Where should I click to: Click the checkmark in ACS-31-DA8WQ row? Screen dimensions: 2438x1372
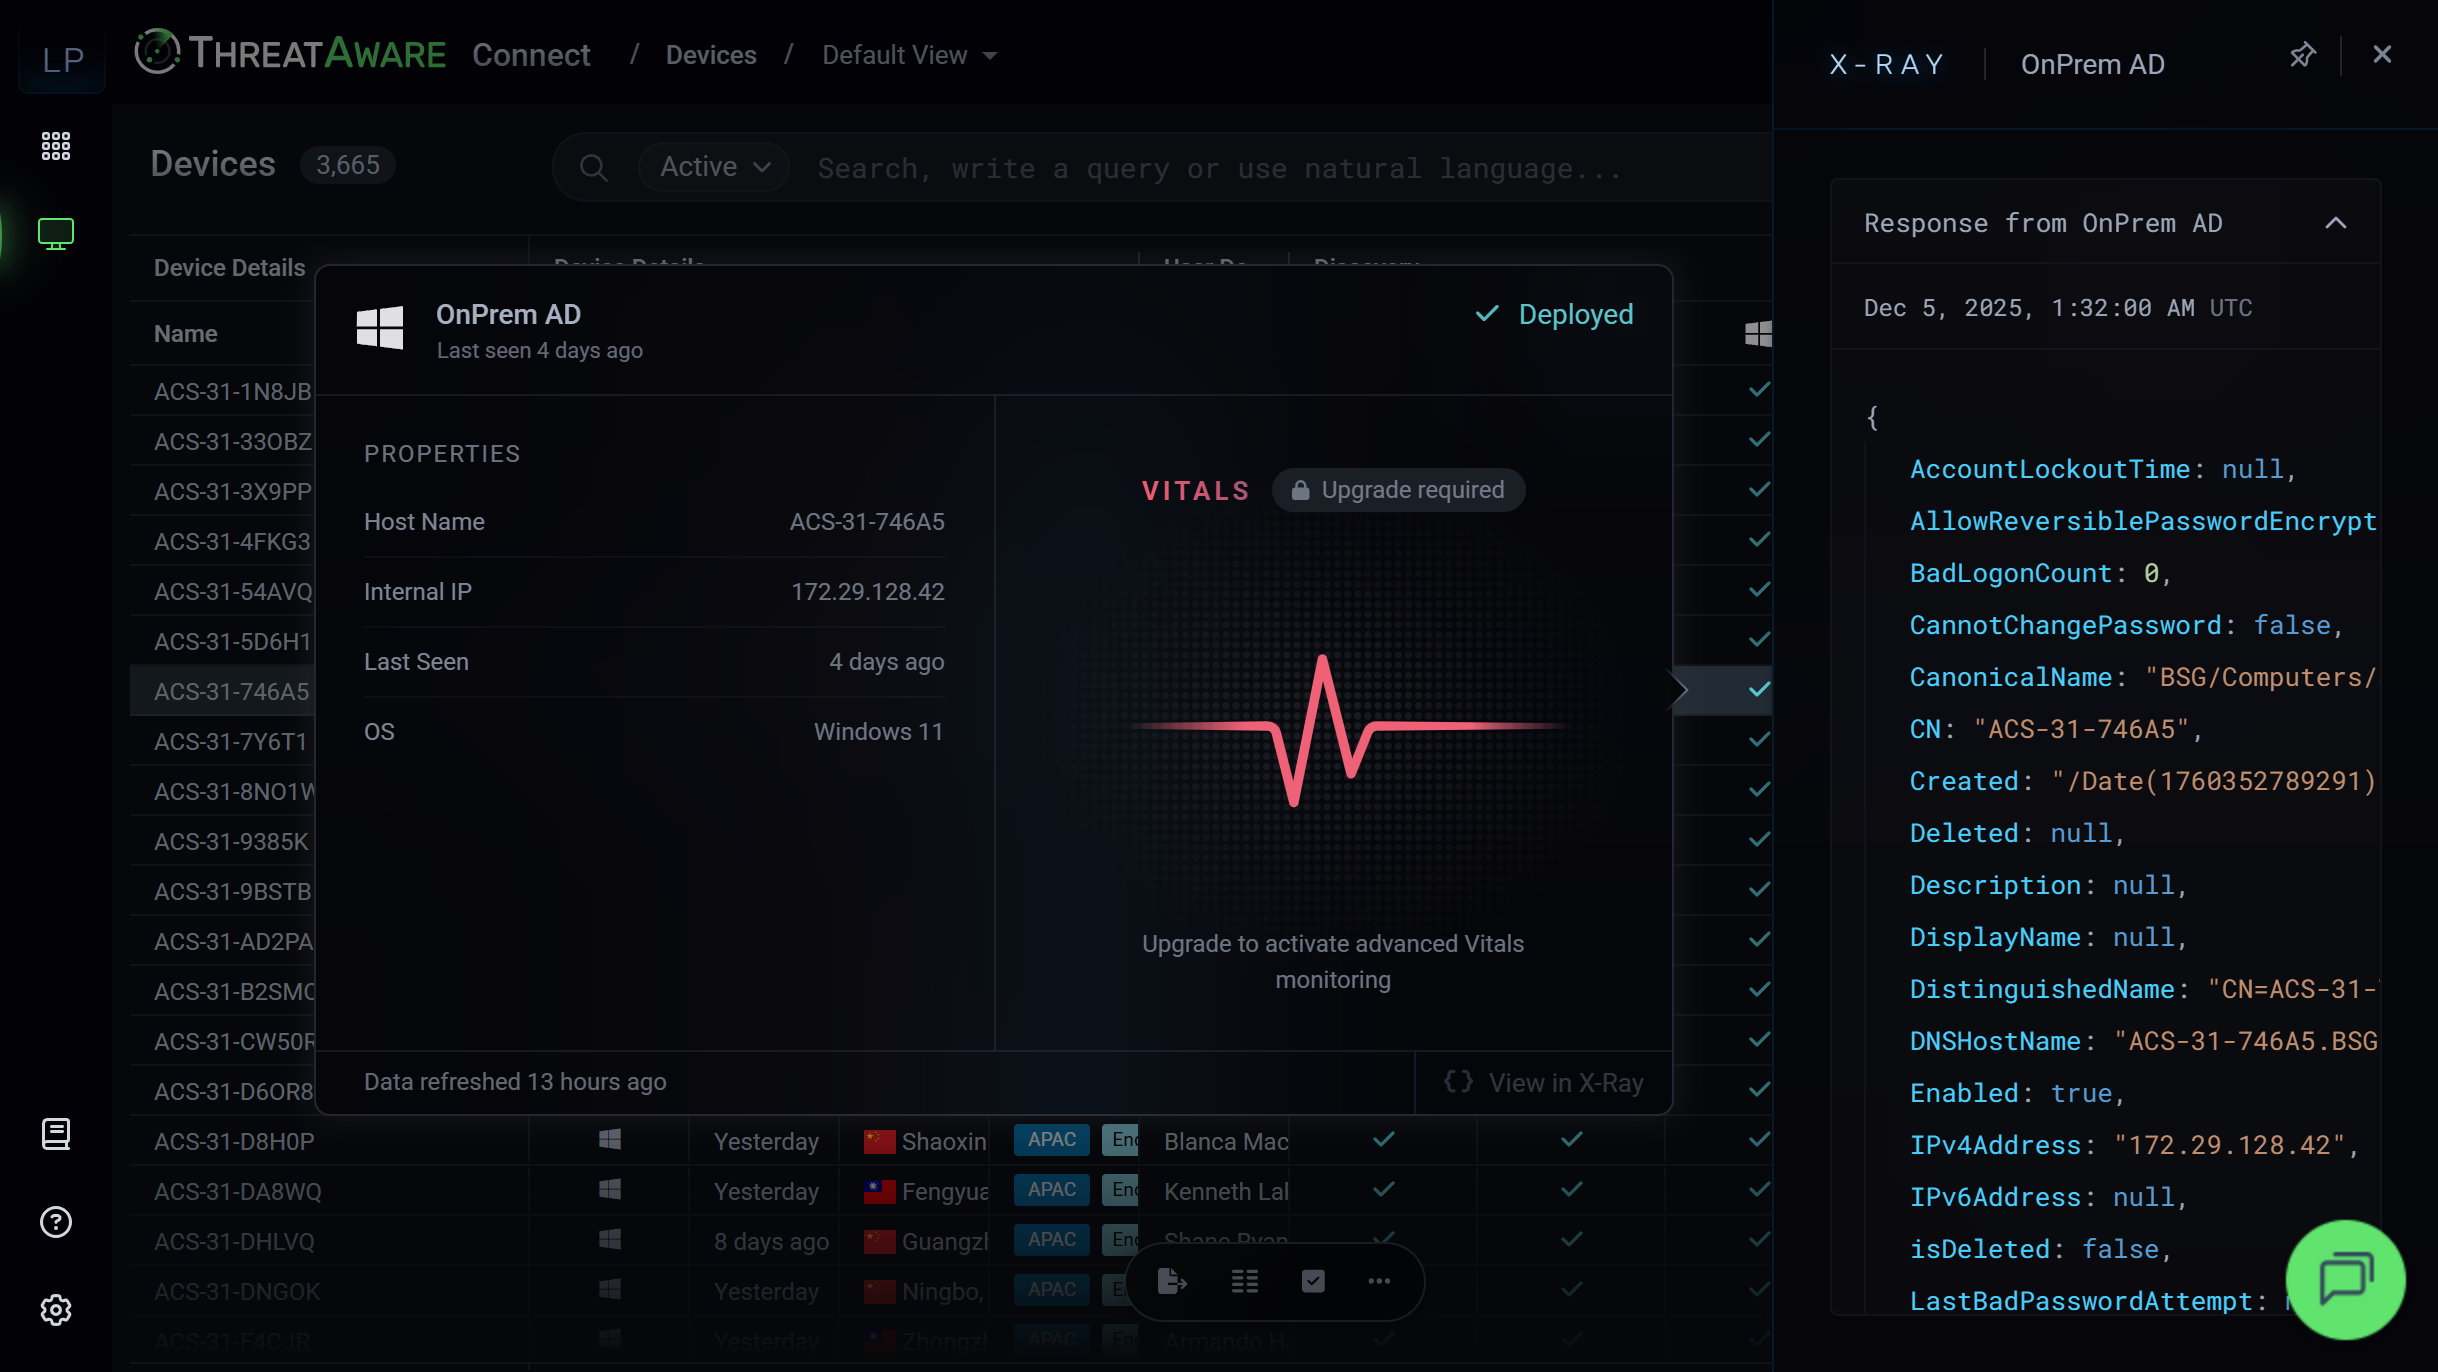point(1384,1190)
